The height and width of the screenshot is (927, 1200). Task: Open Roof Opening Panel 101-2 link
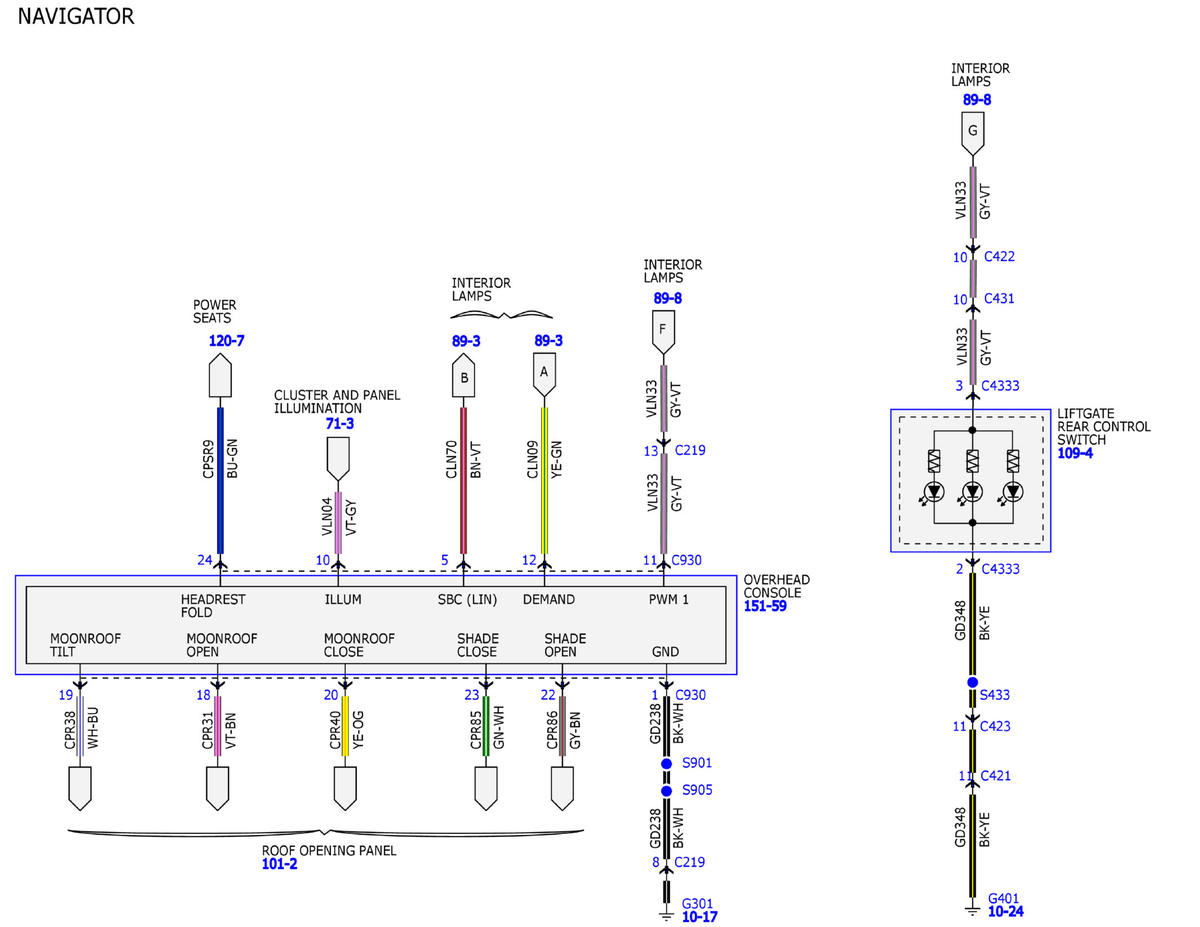pyautogui.click(x=279, y=864)
